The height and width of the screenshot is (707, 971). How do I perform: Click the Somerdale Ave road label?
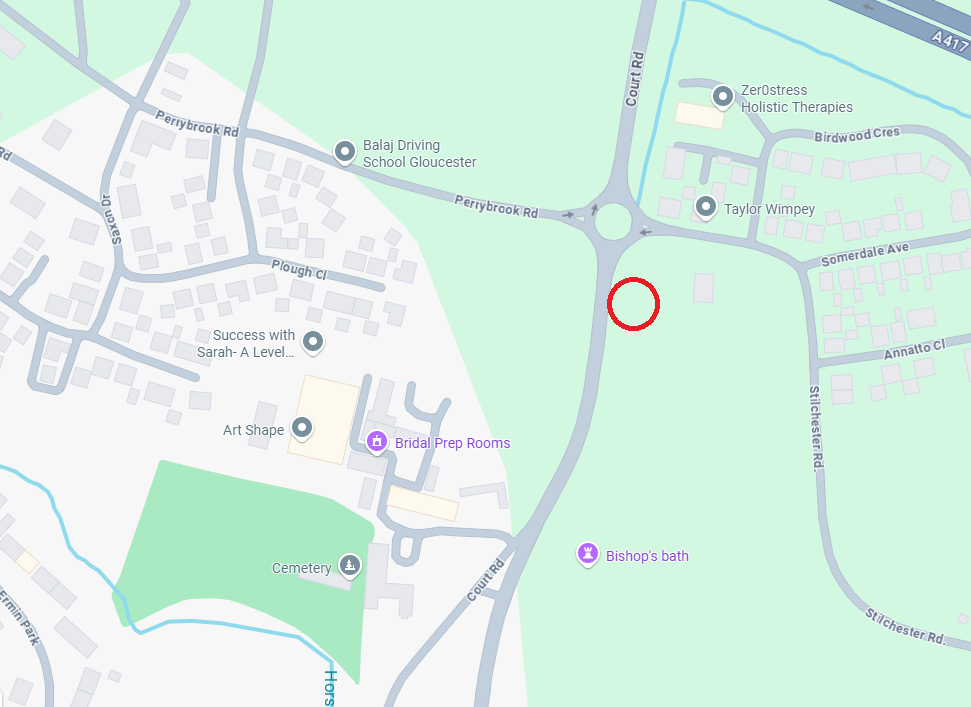pos(865,254)
